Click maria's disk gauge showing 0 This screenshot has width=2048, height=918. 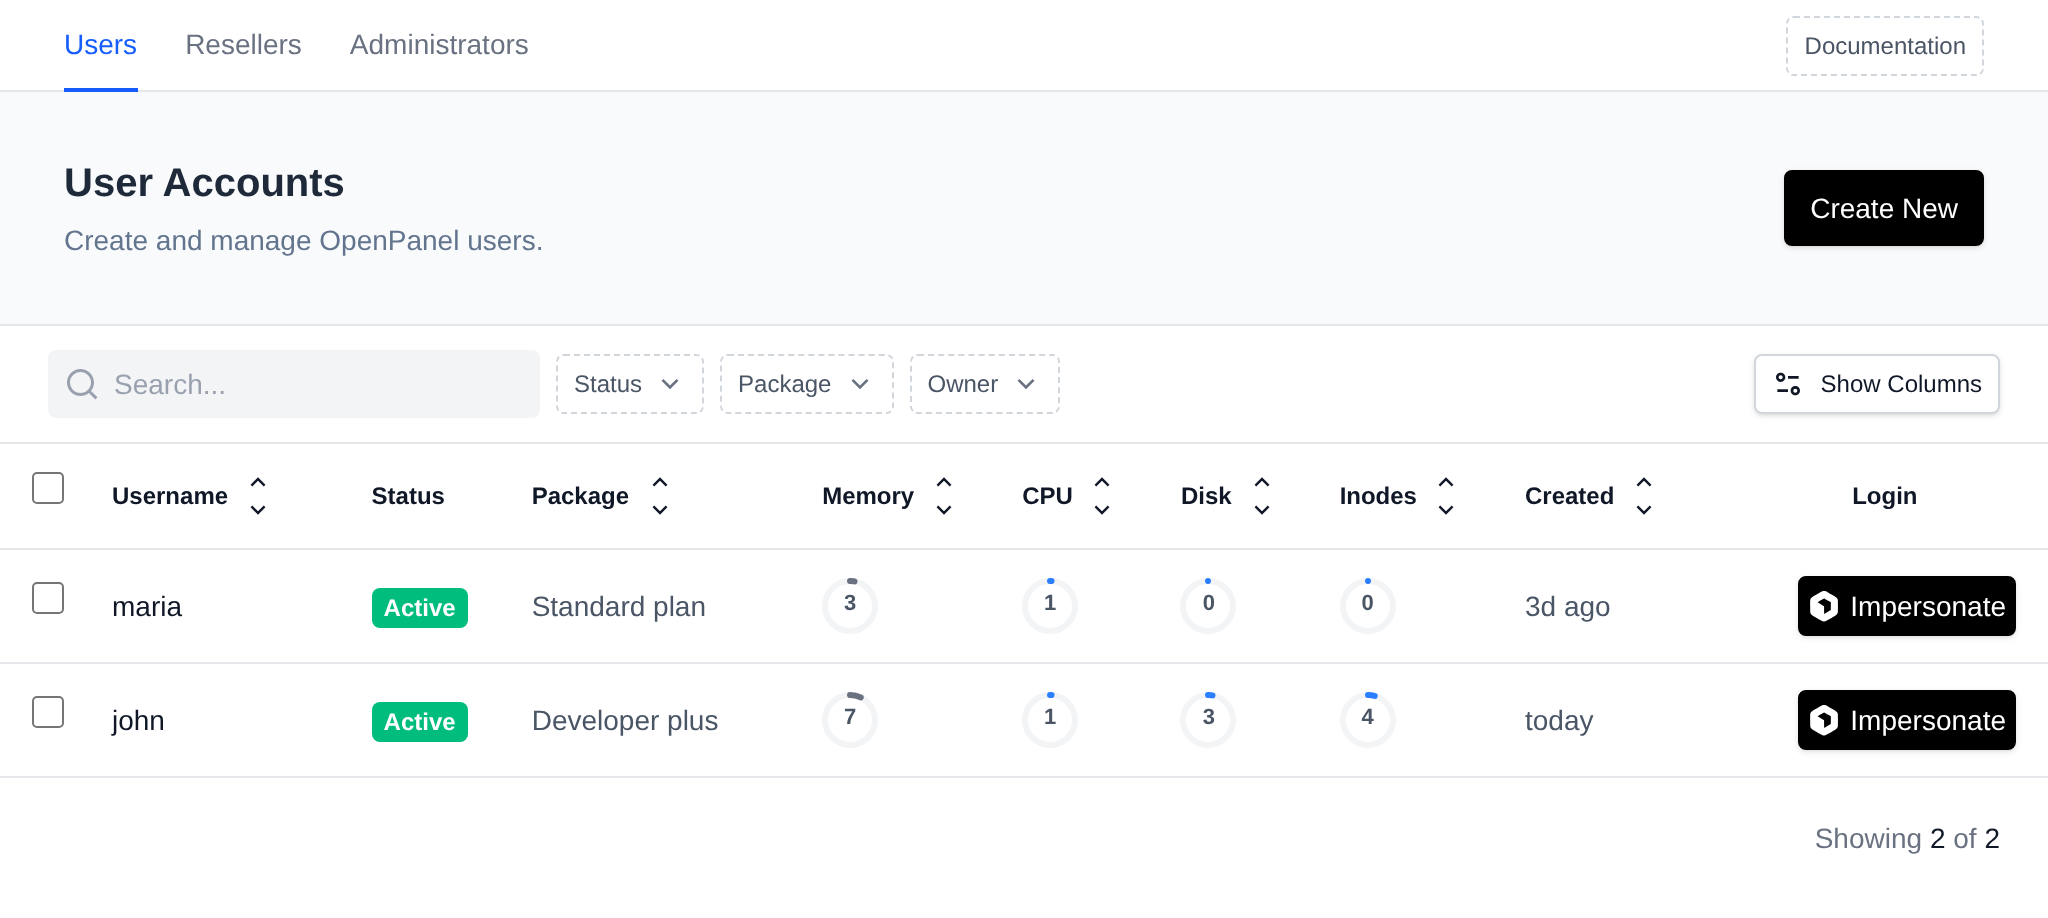[x=1208, y=605]
